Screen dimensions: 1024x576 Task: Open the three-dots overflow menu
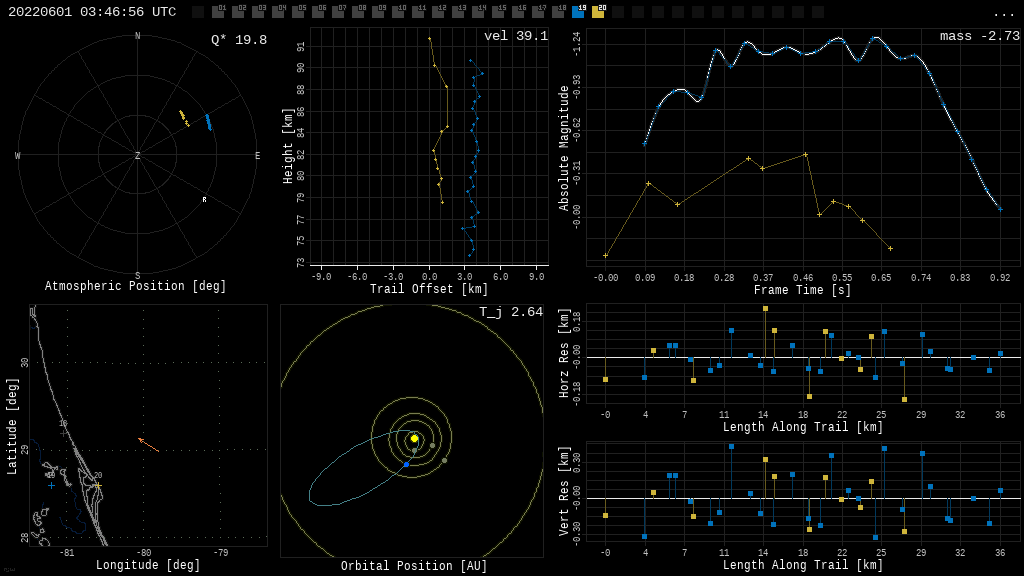pyautogui.click(x=1003, y=12)
